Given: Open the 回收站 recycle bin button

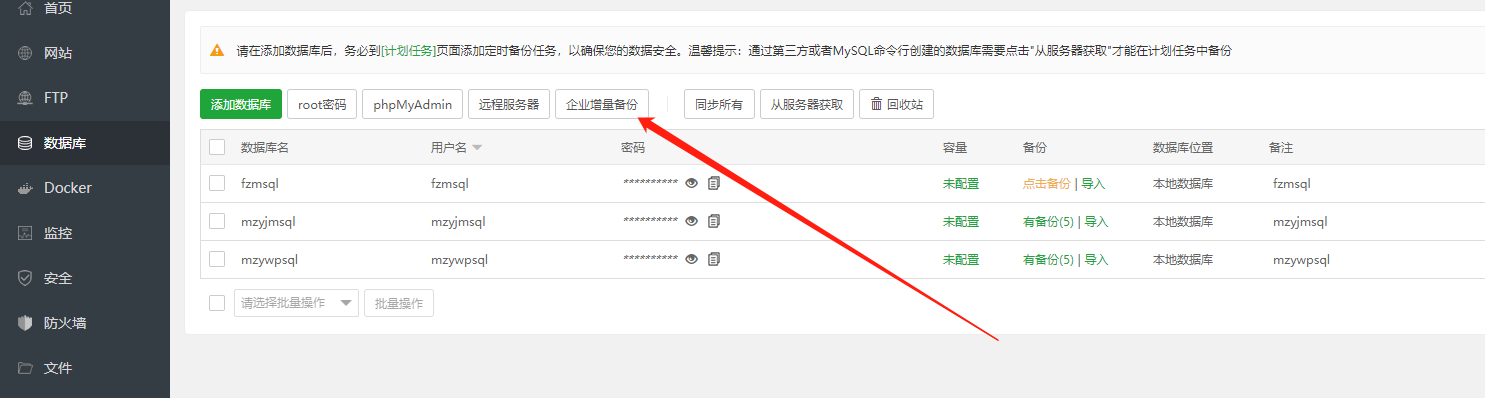Looking at the screenshot, I should (x=896, y=104).
